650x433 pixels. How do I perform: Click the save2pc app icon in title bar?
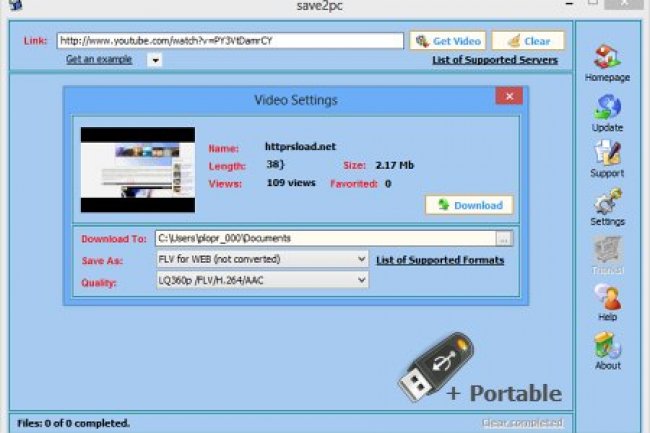(x=13, y=6)
